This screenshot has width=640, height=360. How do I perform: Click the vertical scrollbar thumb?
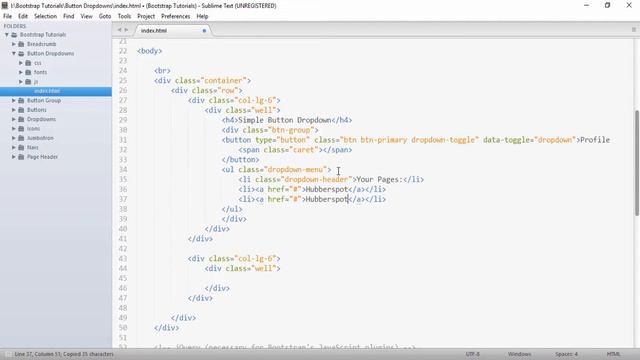[637, 162]
